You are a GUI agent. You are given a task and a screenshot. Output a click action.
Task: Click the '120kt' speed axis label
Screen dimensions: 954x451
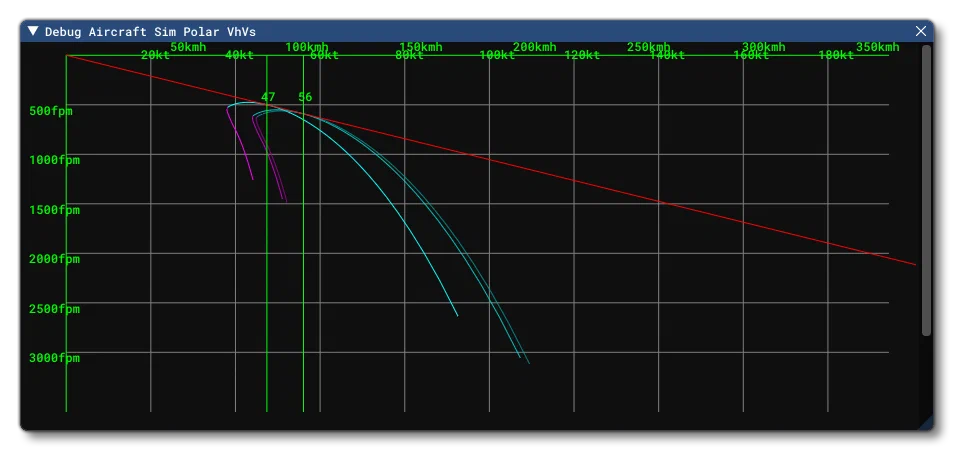[582, 55]
